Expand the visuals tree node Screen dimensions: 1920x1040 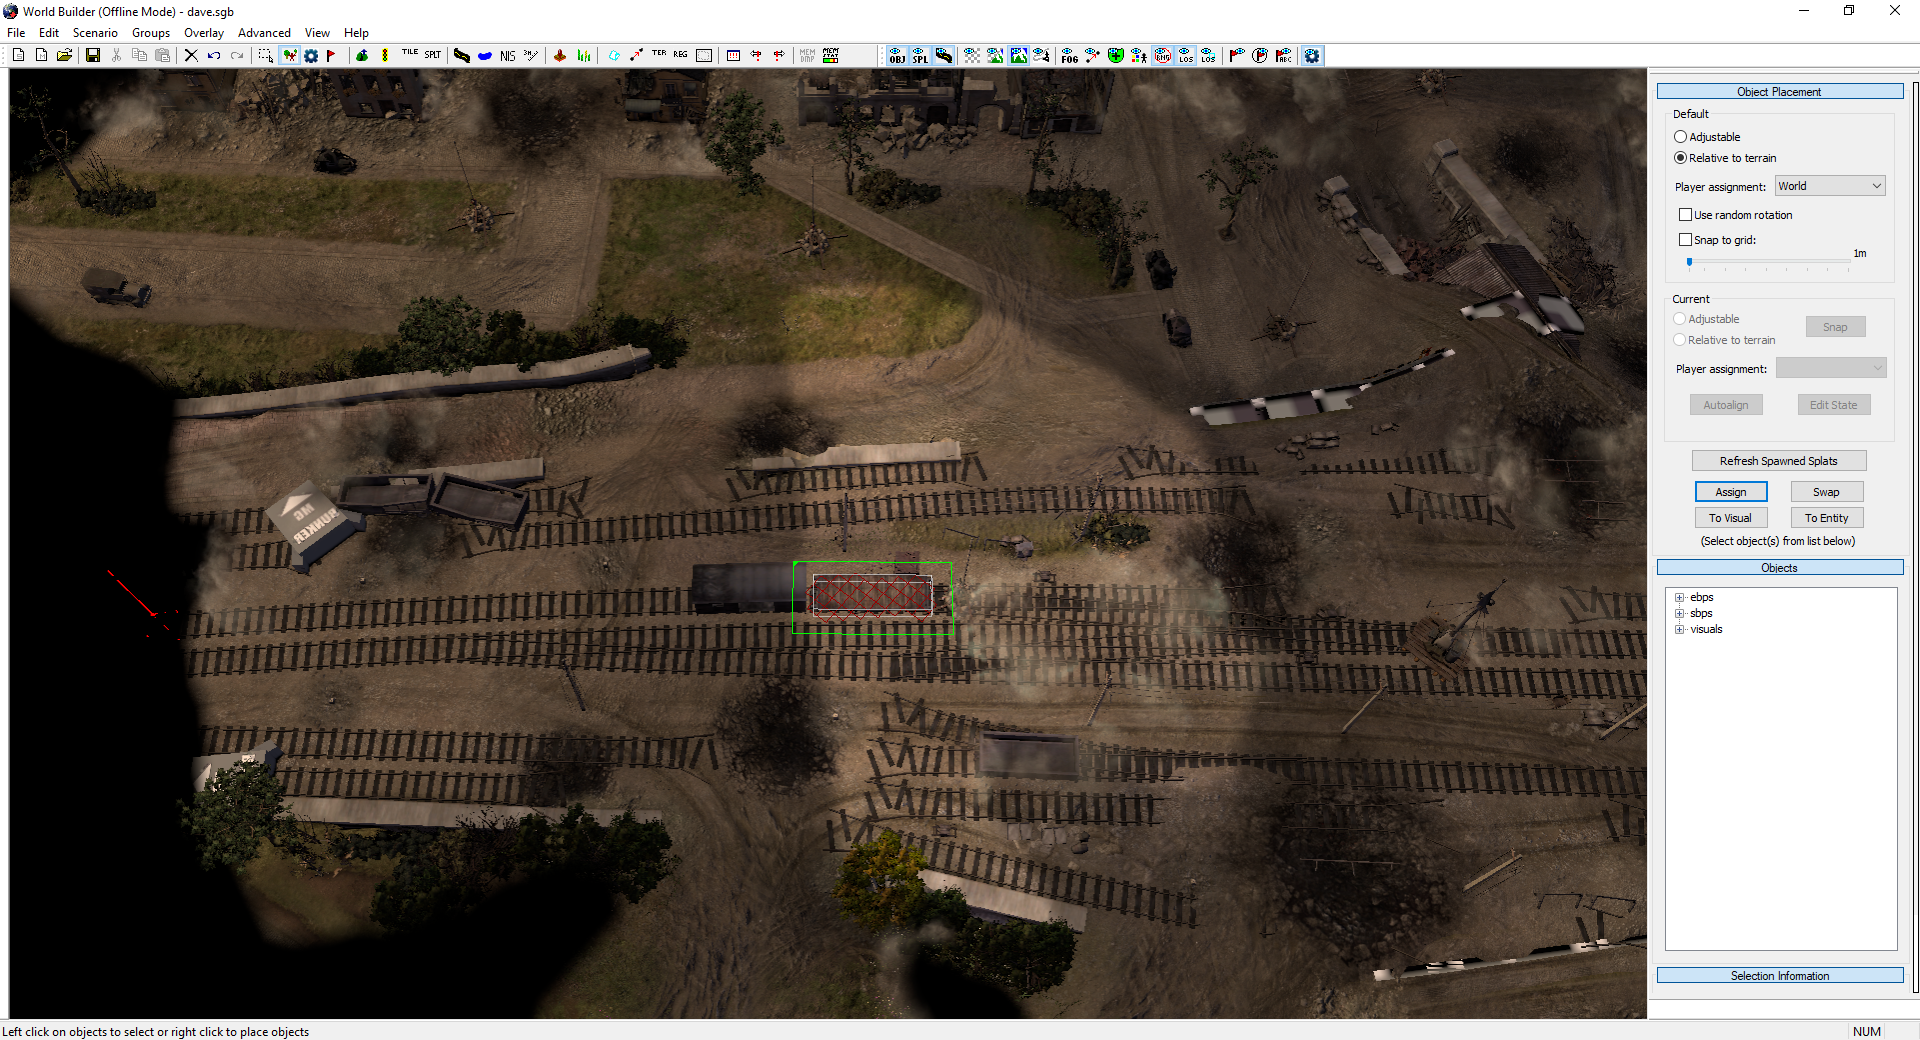pyautogui.click(x=1680, y=630)
